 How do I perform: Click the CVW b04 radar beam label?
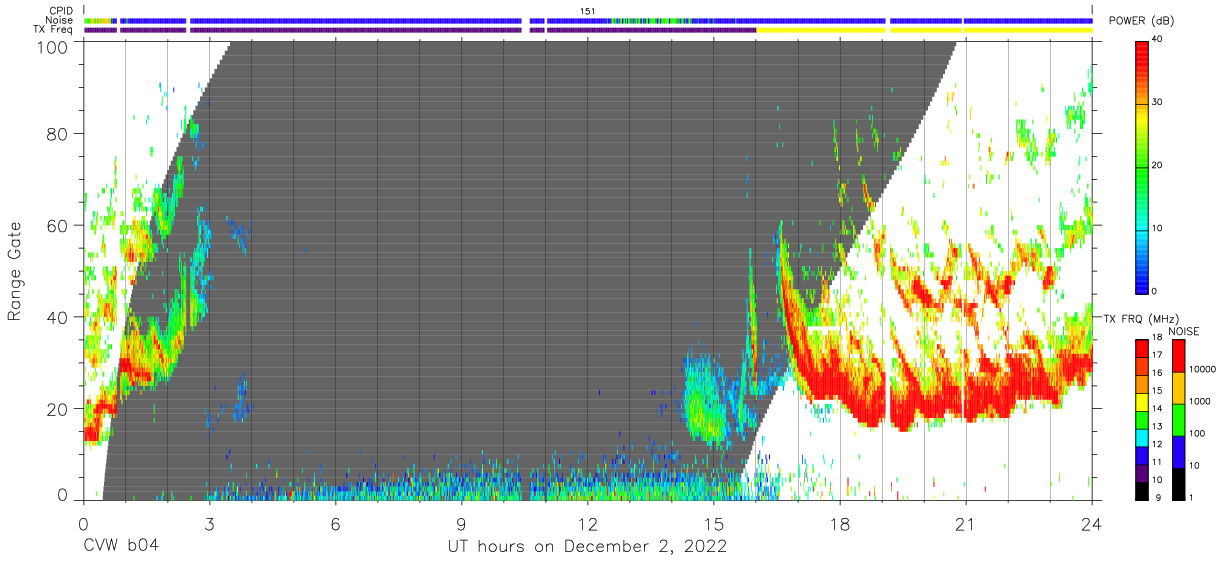(x=121, y=547)
